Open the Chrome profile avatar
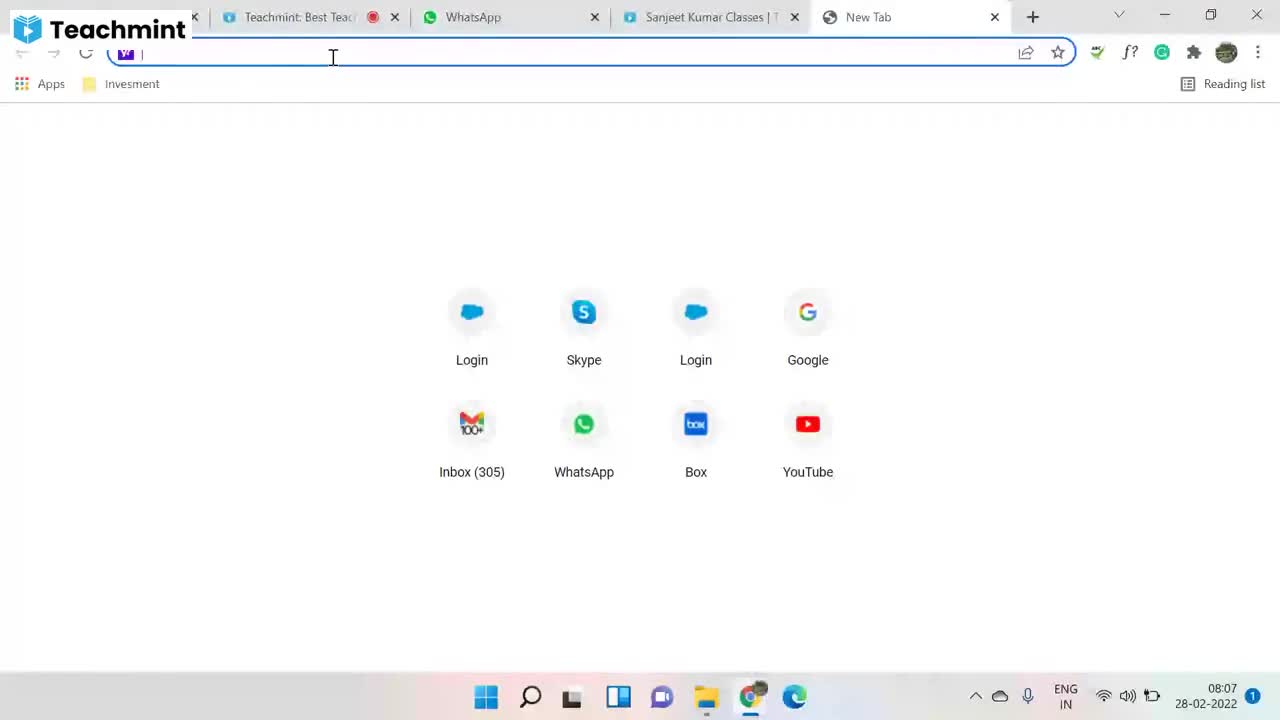This screenshot has height=720, width=1280. click(1226, 53)
